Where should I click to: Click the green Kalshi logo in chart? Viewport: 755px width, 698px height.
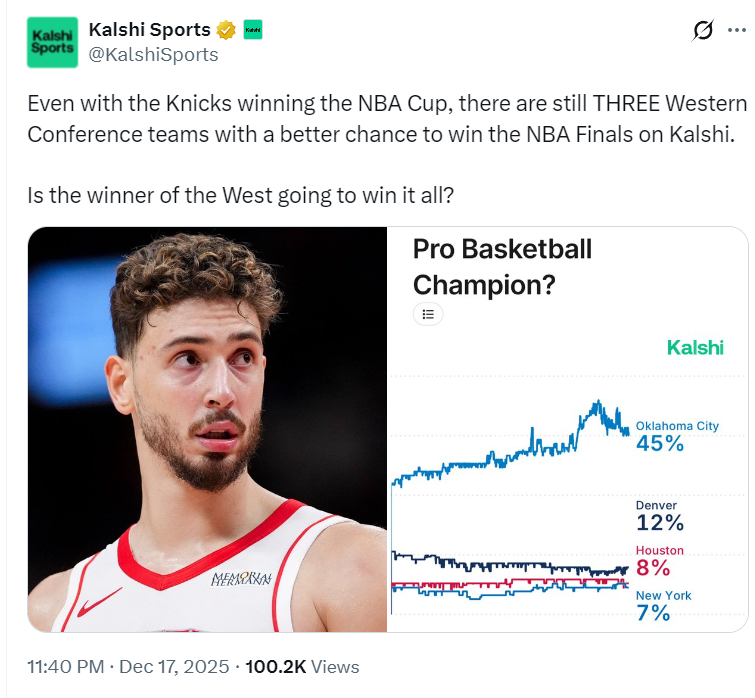(x=695, y=348)
